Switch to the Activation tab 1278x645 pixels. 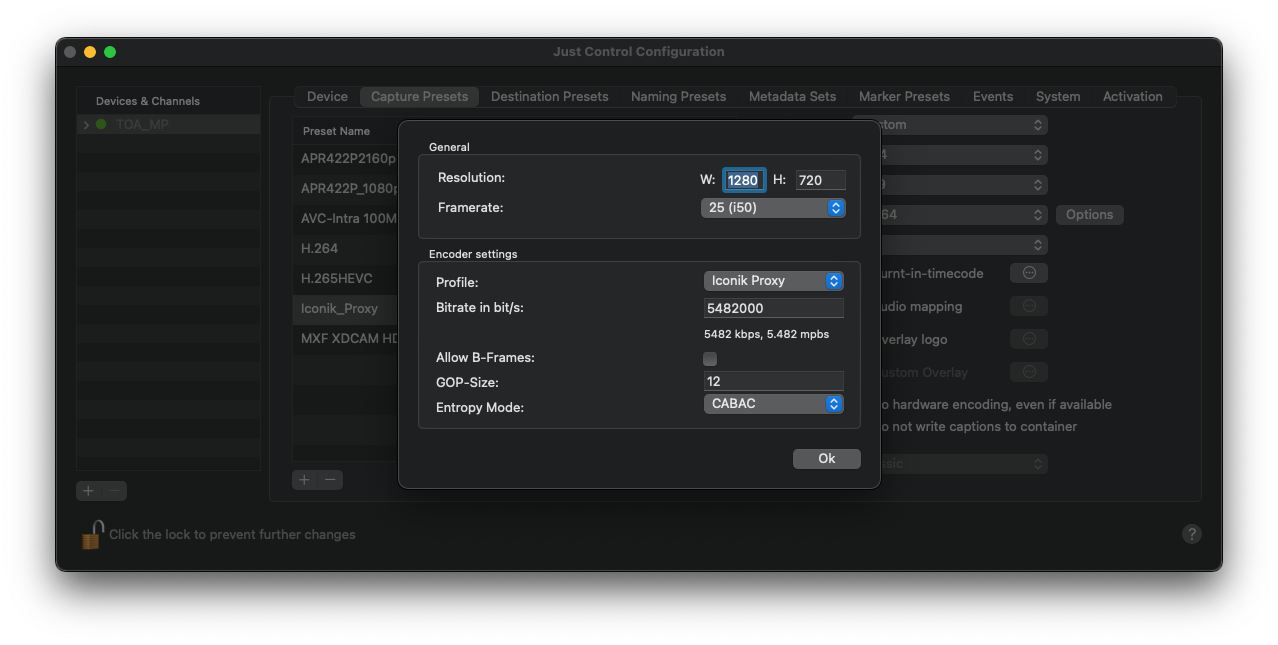point(1132,97)
